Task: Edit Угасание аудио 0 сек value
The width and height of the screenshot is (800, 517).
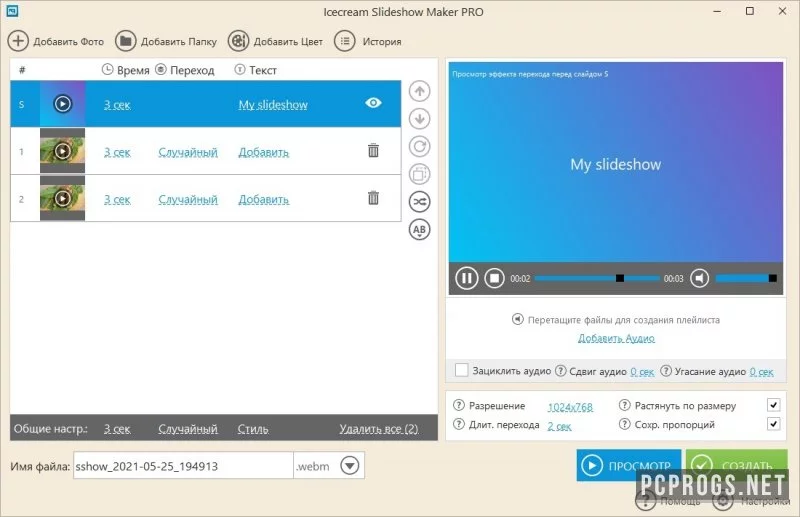Action: pos(761,372)
